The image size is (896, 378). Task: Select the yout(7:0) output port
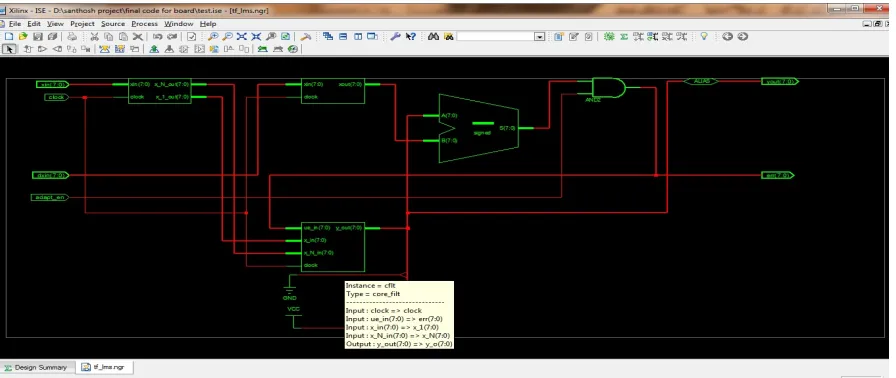pos(780,82)
